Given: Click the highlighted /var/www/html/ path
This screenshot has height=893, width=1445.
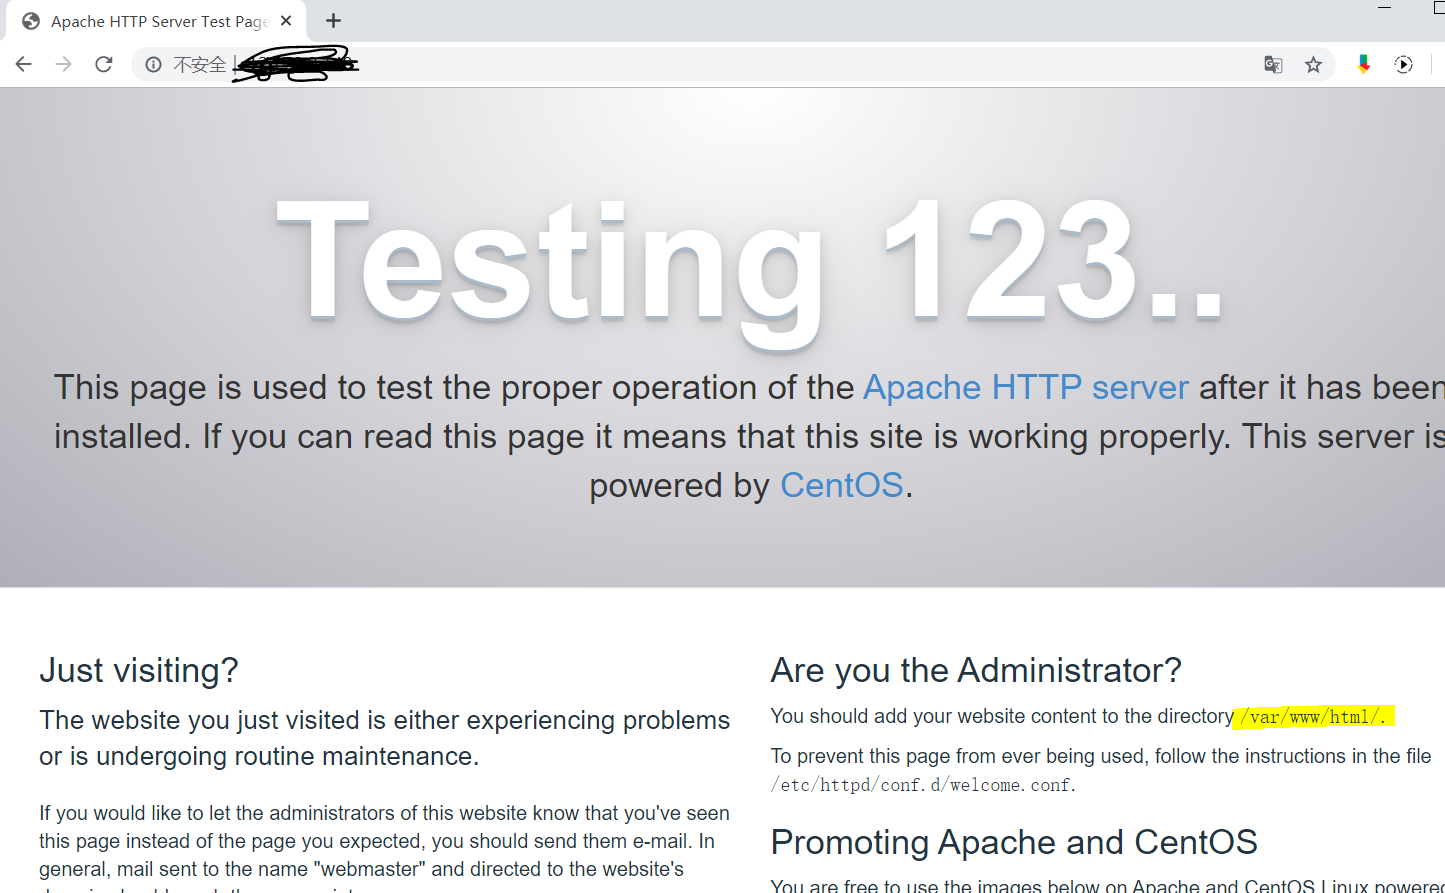Looking at the screenshot, I should point(1313,717).
